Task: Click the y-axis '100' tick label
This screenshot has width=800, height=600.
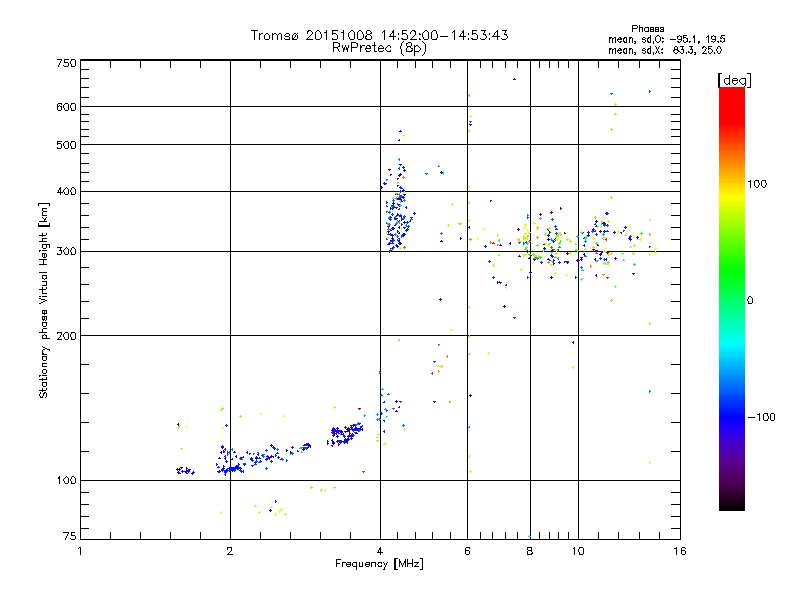Action: pyautogui.click(x=66, y=481)
